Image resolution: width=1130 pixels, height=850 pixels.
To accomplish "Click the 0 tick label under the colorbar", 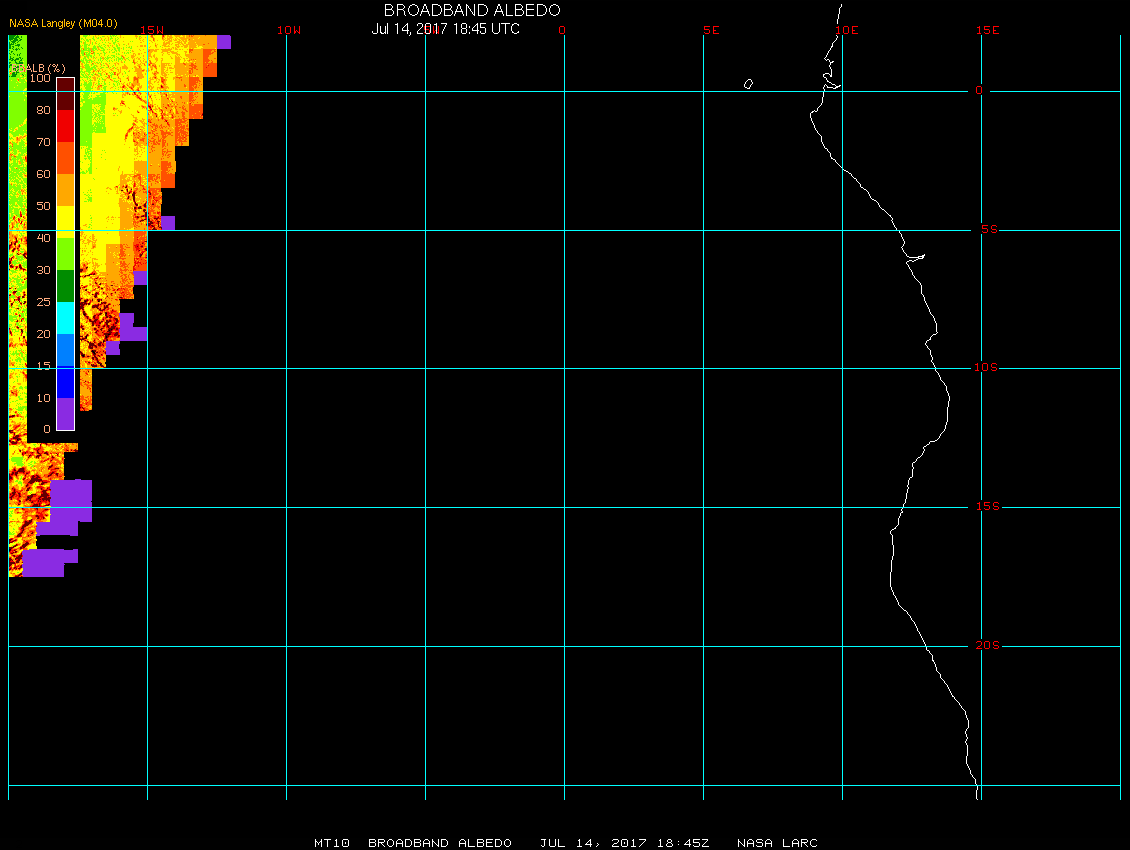I will click(x=47, y=429).
